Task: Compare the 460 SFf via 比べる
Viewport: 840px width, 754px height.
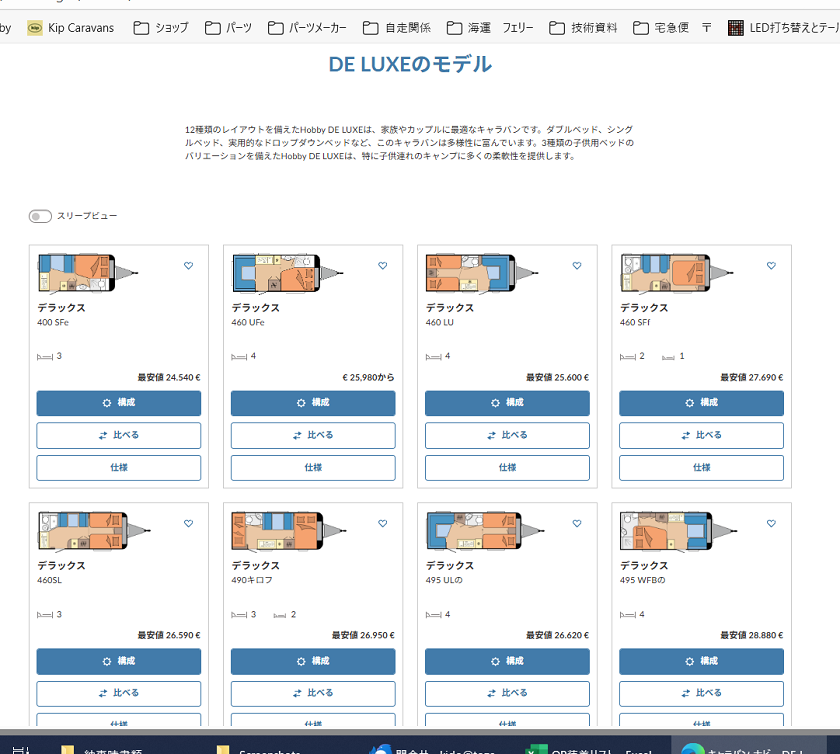Action: tap(702, 435)
